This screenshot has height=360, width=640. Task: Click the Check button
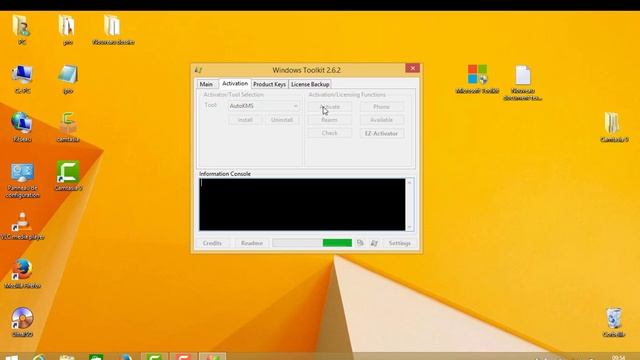[329, 133]
